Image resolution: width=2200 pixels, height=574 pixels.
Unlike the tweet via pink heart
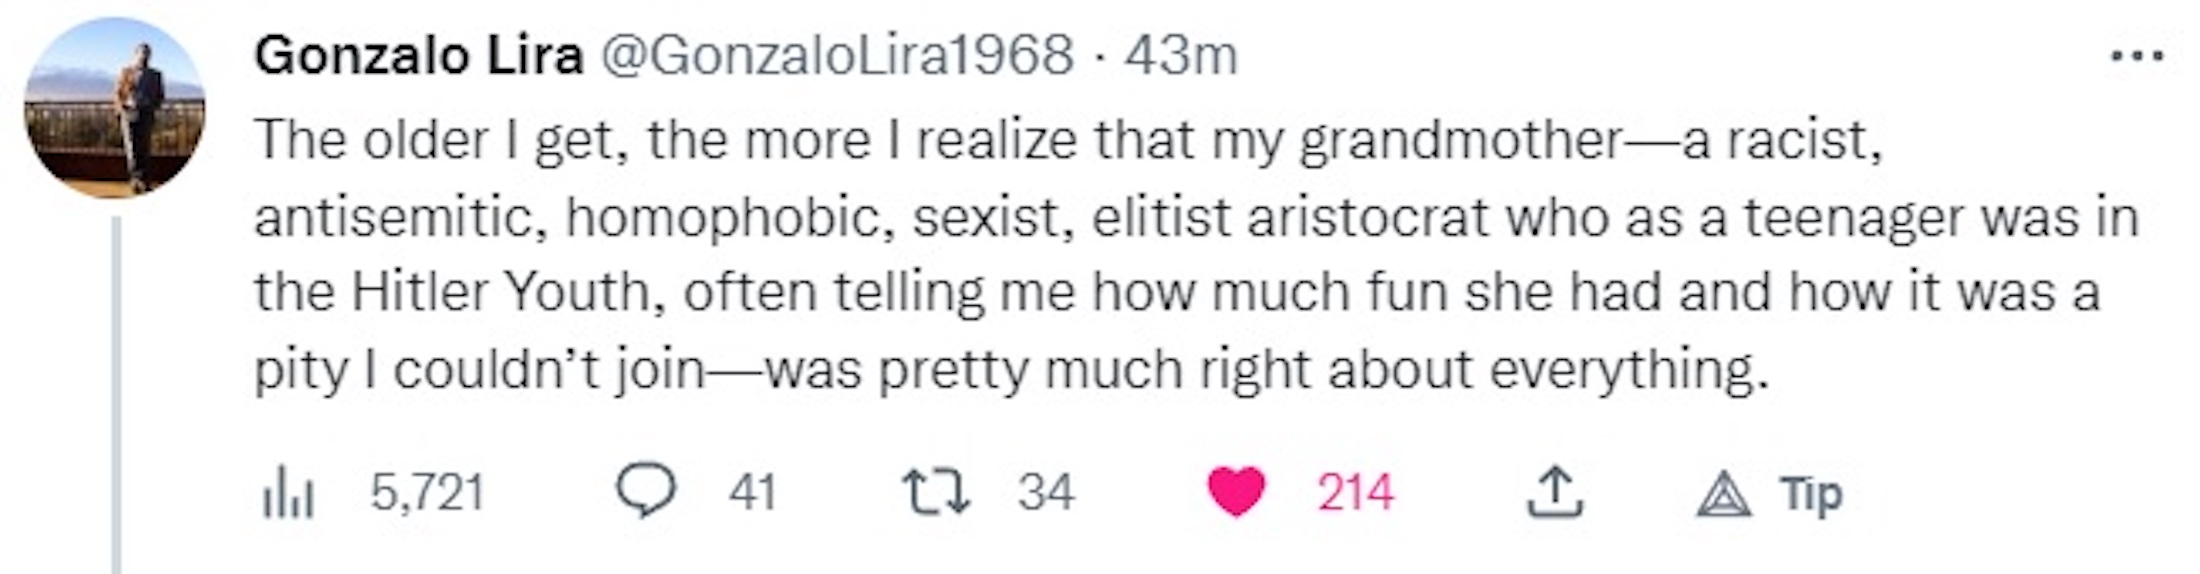(1236, 492)
